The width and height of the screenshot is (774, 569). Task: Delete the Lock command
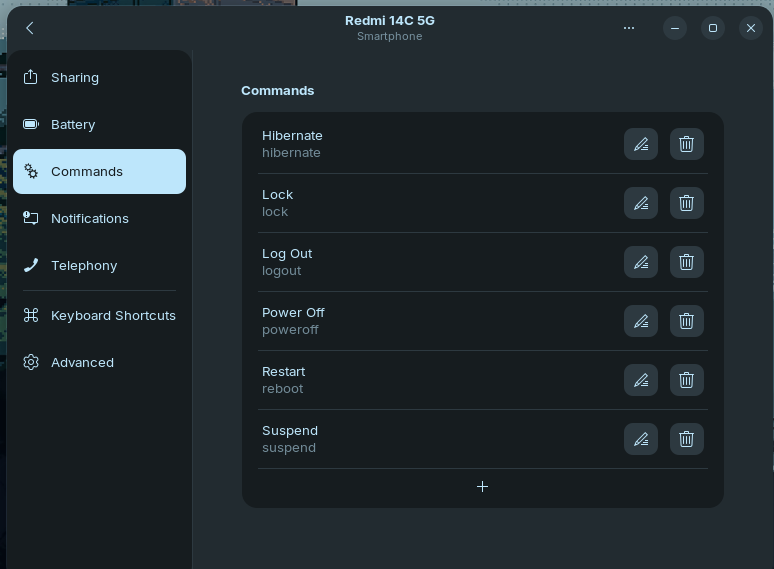pyautogui.click(x=686, y=203)
